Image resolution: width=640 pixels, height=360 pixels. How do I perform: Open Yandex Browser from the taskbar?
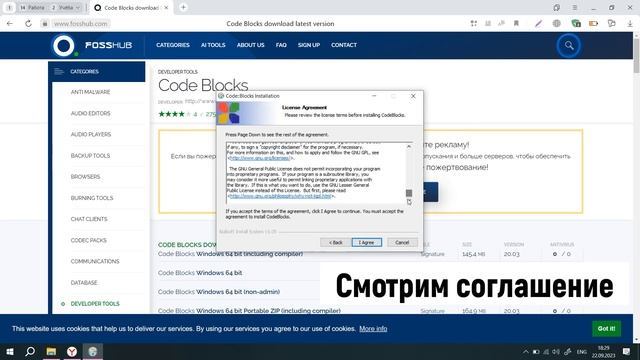pos(72,351)
